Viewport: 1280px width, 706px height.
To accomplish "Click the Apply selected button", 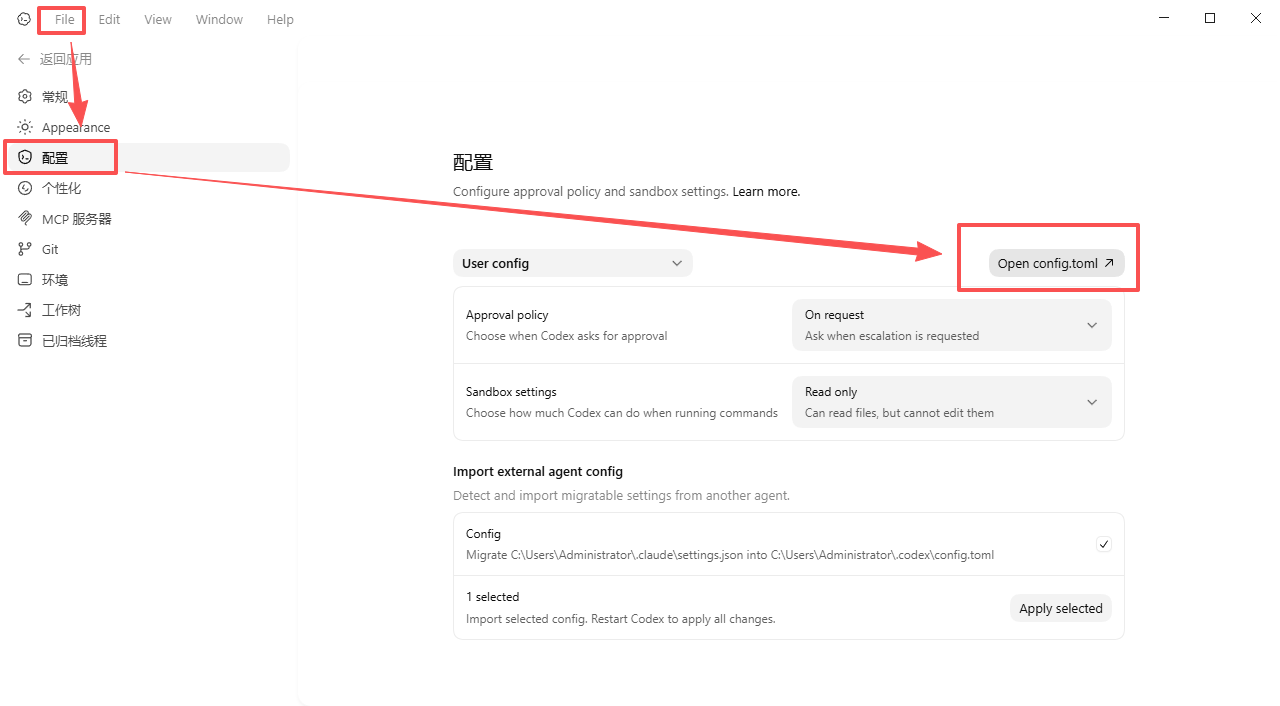I will pyautogui.click(x=1060, y=608).
